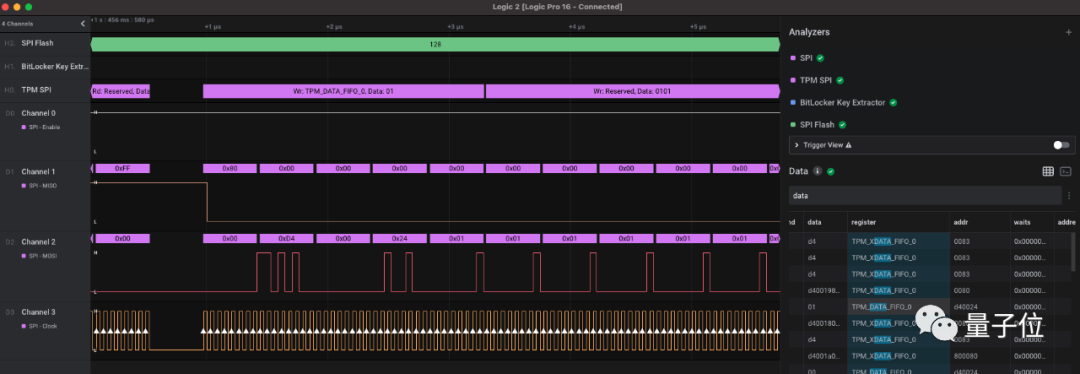Click the 0xD4 MOSI byte bubble

coord(287,238)
